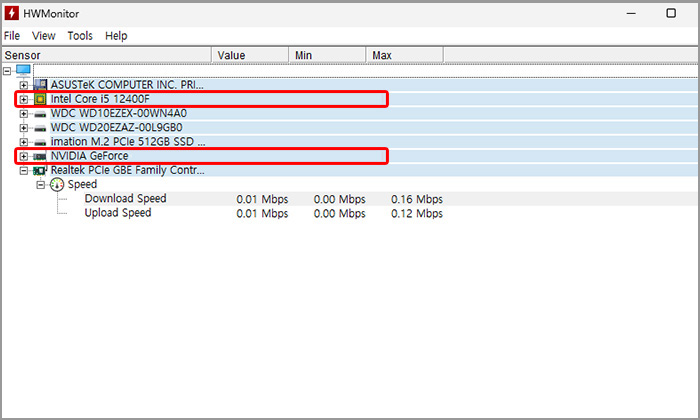Click the Speed gauge icon
The height and width of the screenshot is (420, 700).
coord(57,184)
